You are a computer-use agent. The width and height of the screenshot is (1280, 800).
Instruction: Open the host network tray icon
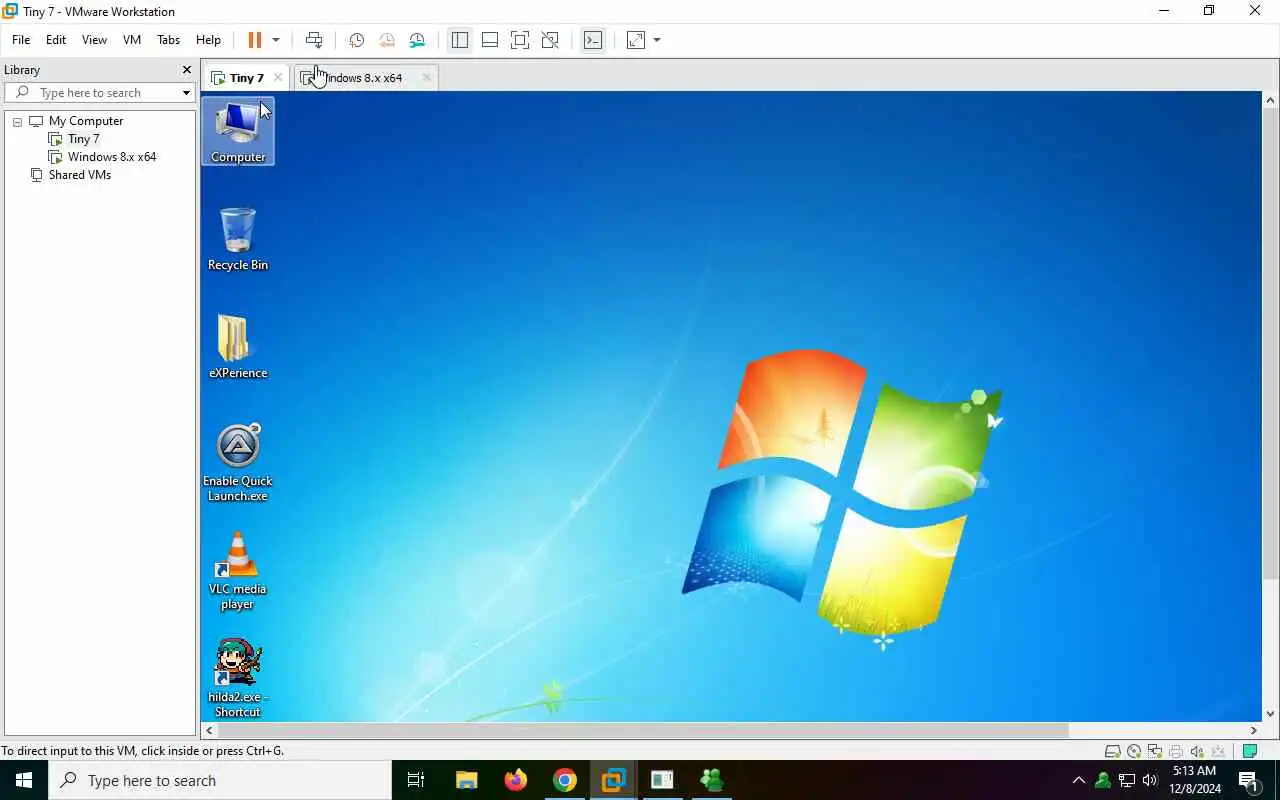(1126, 780)
